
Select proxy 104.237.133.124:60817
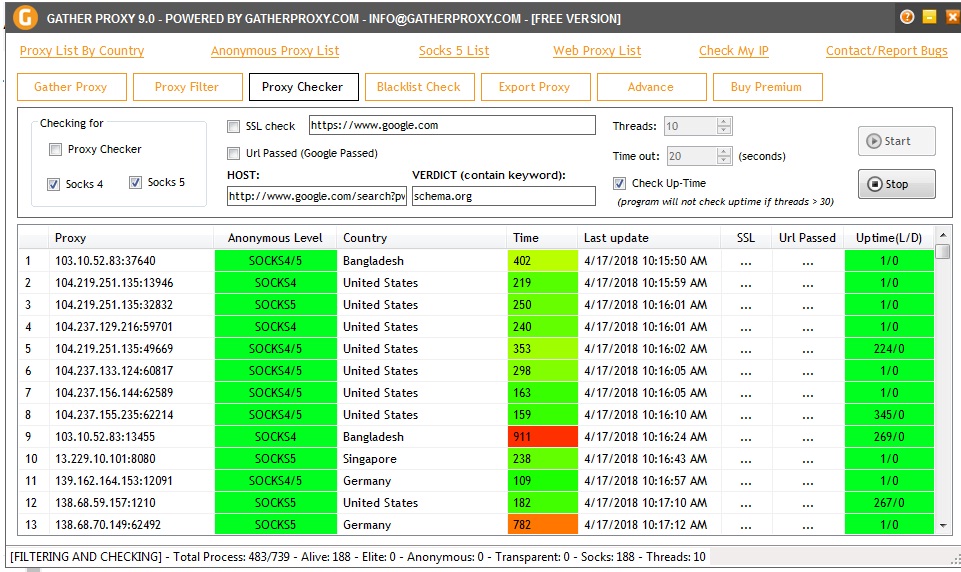pyautogui.click(x=114, y=371)
